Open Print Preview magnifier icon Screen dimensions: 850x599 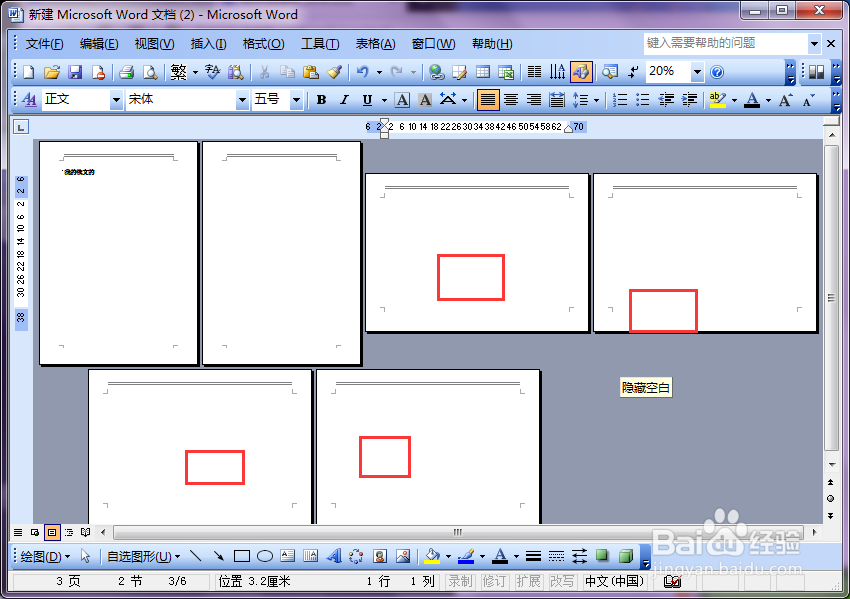click(x=150, y=72)
